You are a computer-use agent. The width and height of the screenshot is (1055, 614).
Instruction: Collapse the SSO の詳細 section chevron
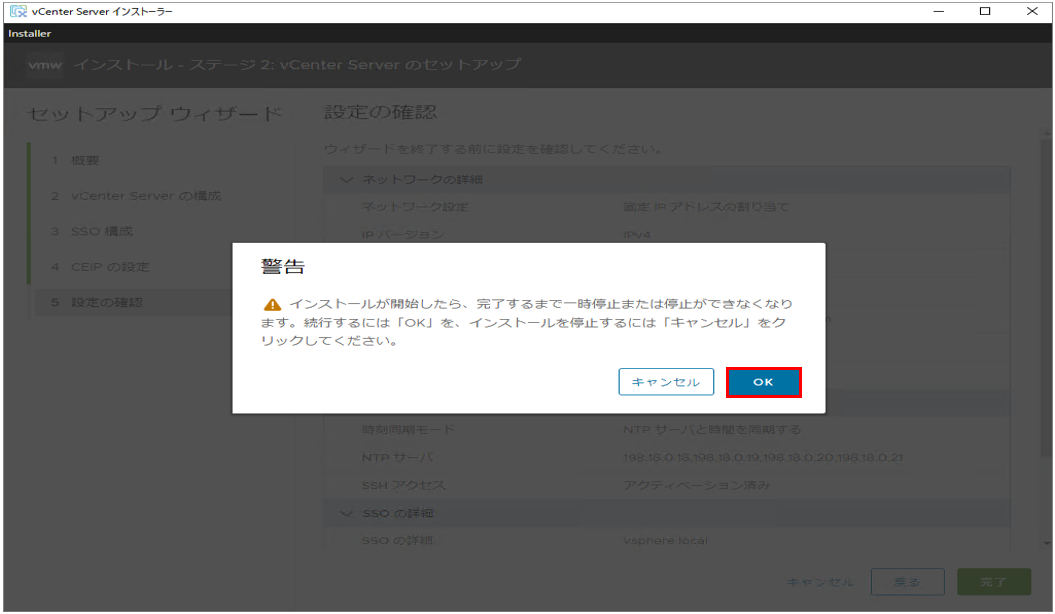click(347, 514)
